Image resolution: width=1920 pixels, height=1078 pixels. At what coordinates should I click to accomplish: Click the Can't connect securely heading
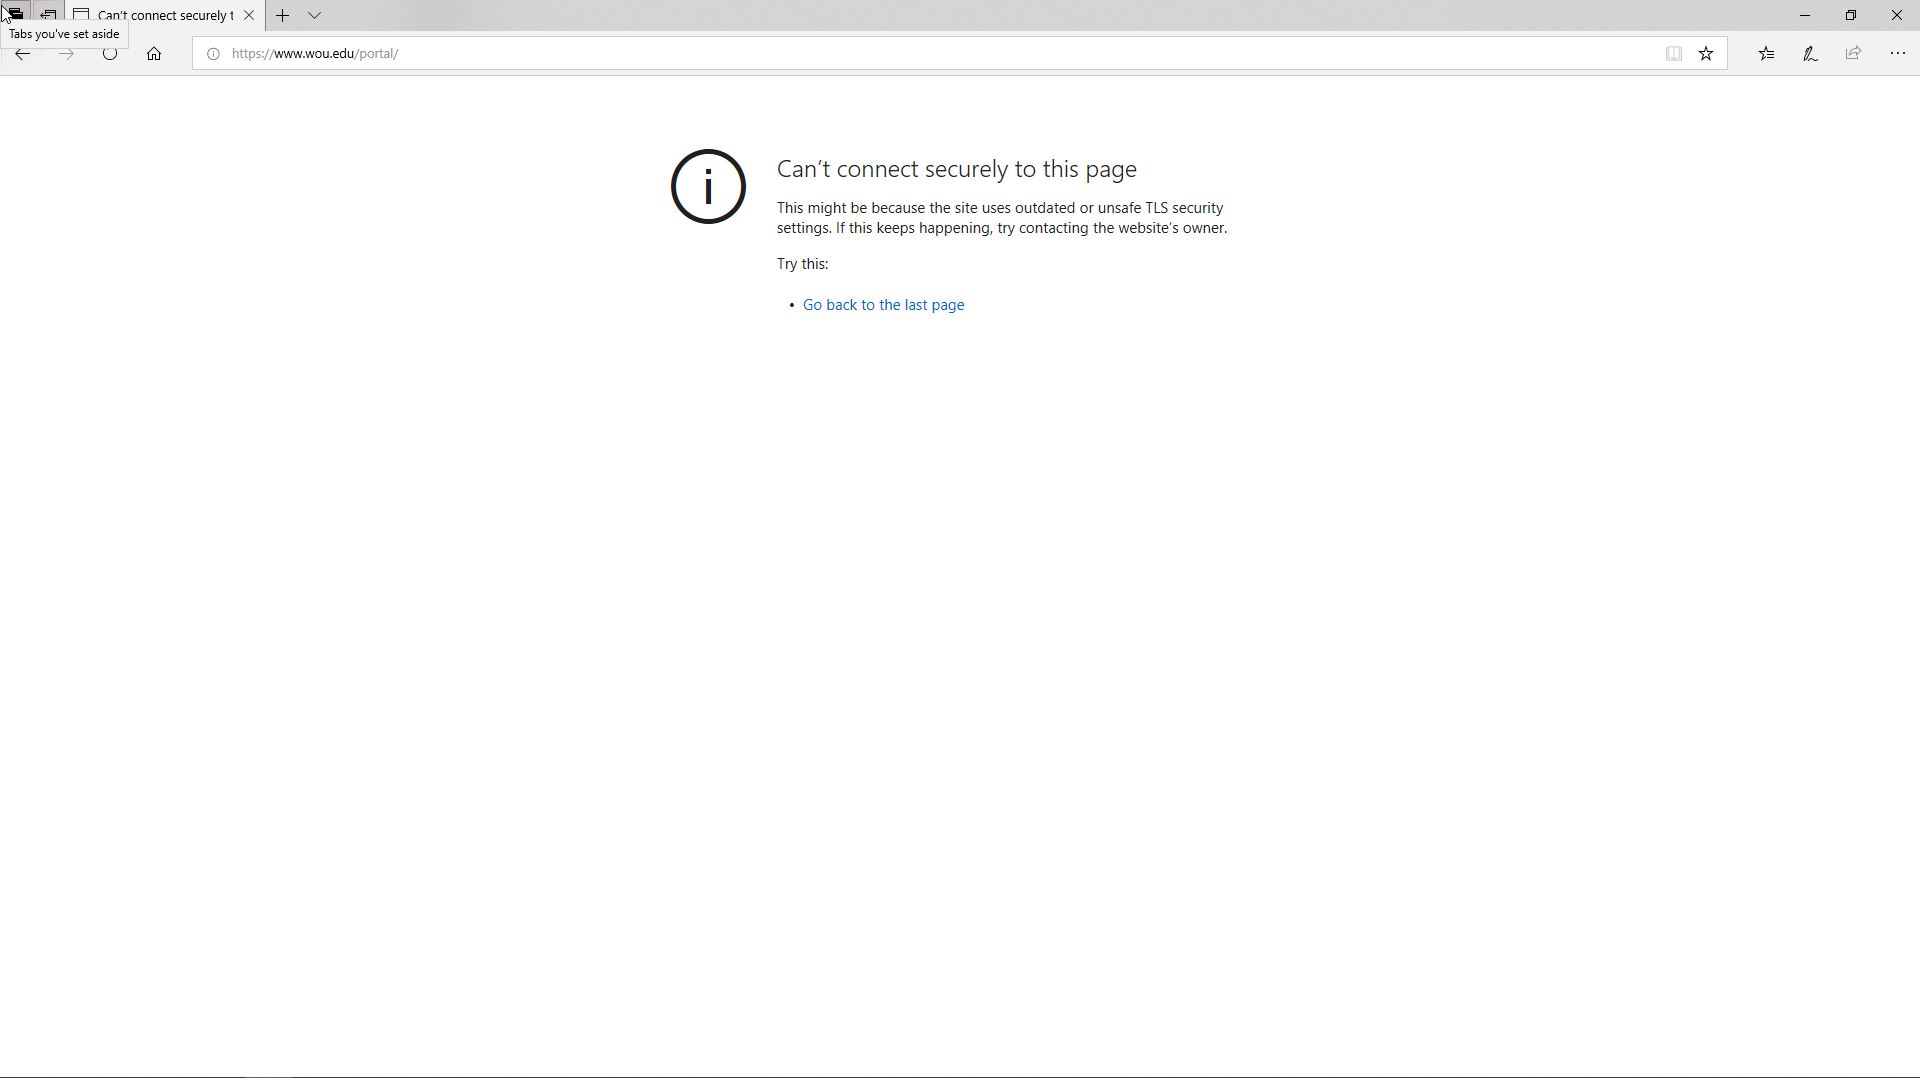pos(957,169)
